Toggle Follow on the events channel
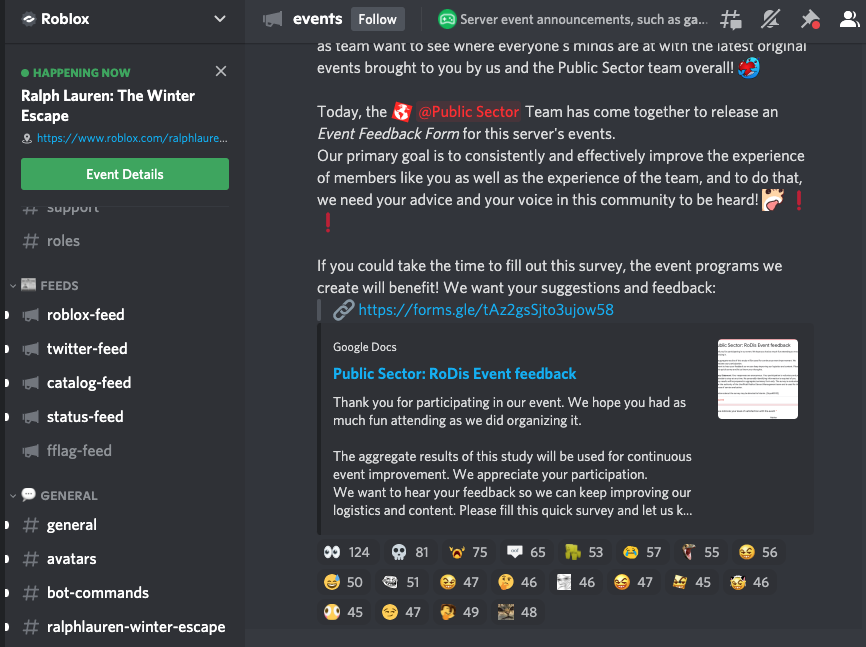866x647 pixels. tap(376, 18)
